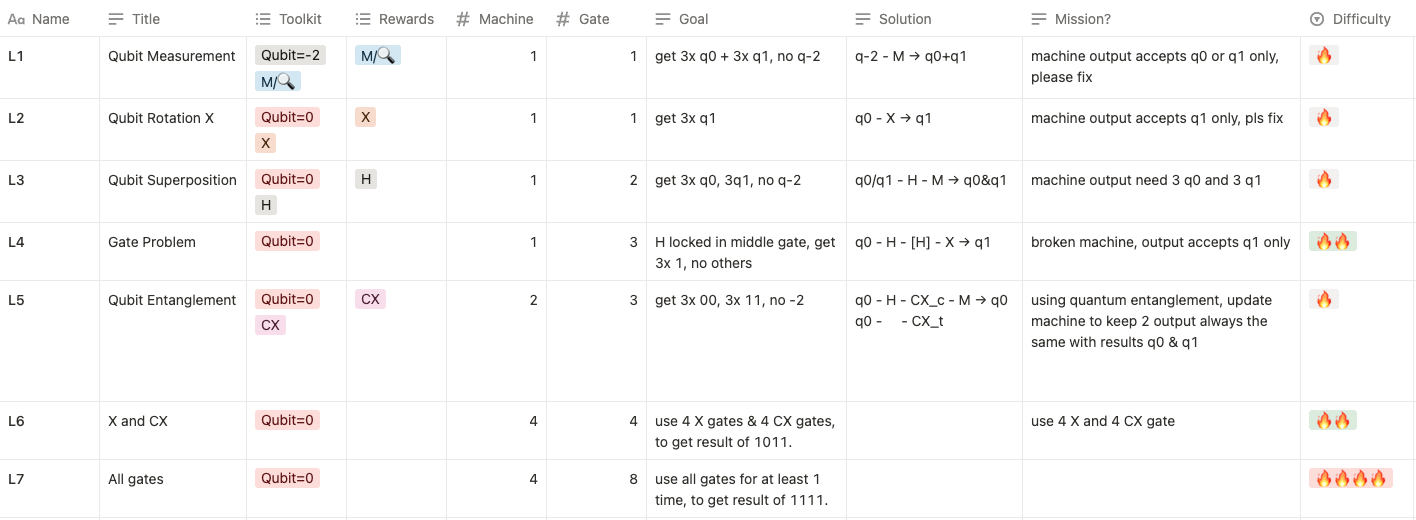Click the Rewards multi-select list icon

pos(363,19)
